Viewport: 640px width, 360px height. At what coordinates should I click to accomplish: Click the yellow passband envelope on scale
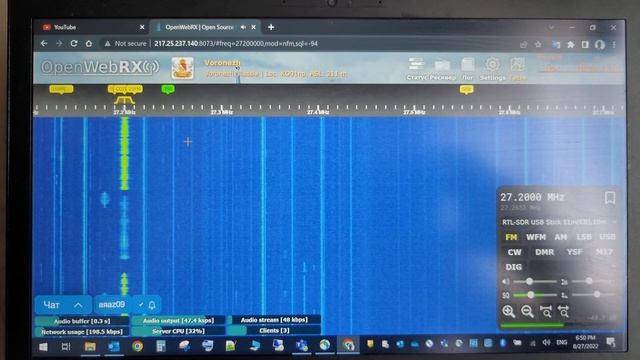124,100
